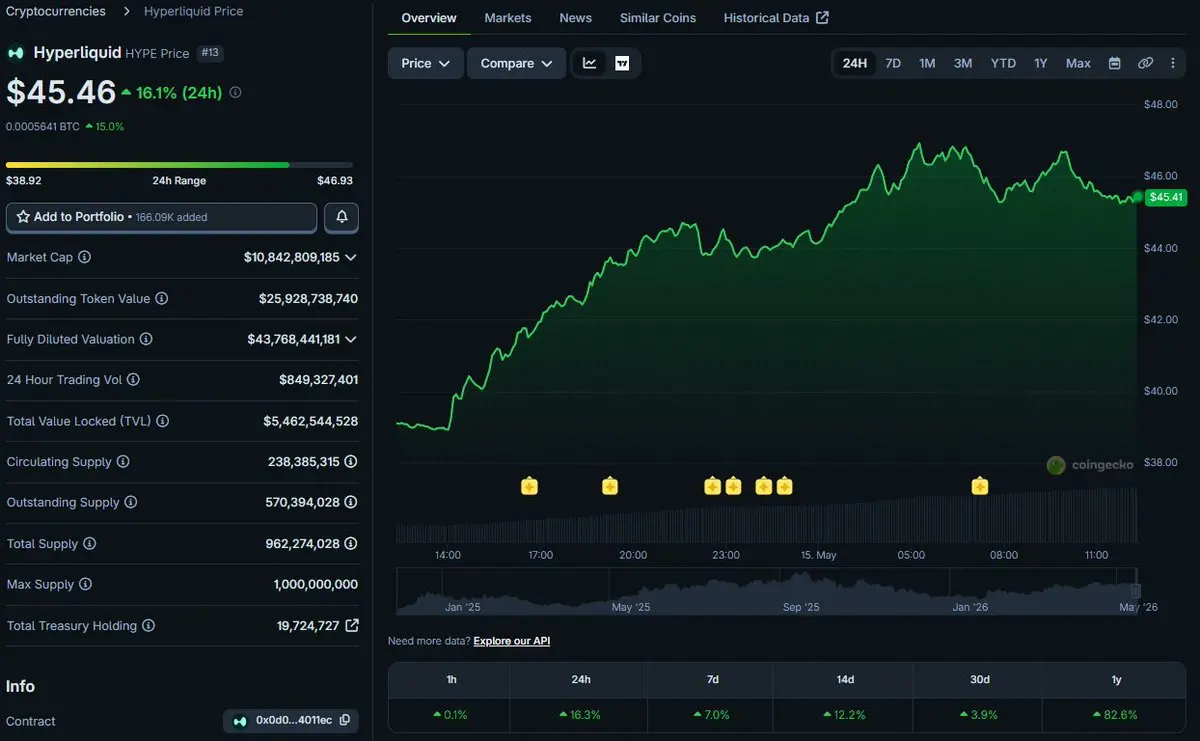This screenshot has height=741, width=1200.
Task: Click the price alert bell icon
Action: coord(342,217)
